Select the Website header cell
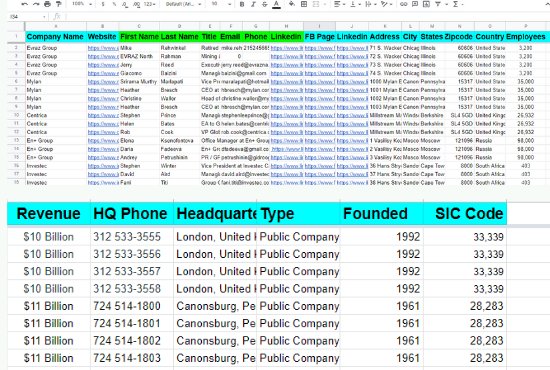The width and height of the screenshot is (550, 370). tap(102, 37)
